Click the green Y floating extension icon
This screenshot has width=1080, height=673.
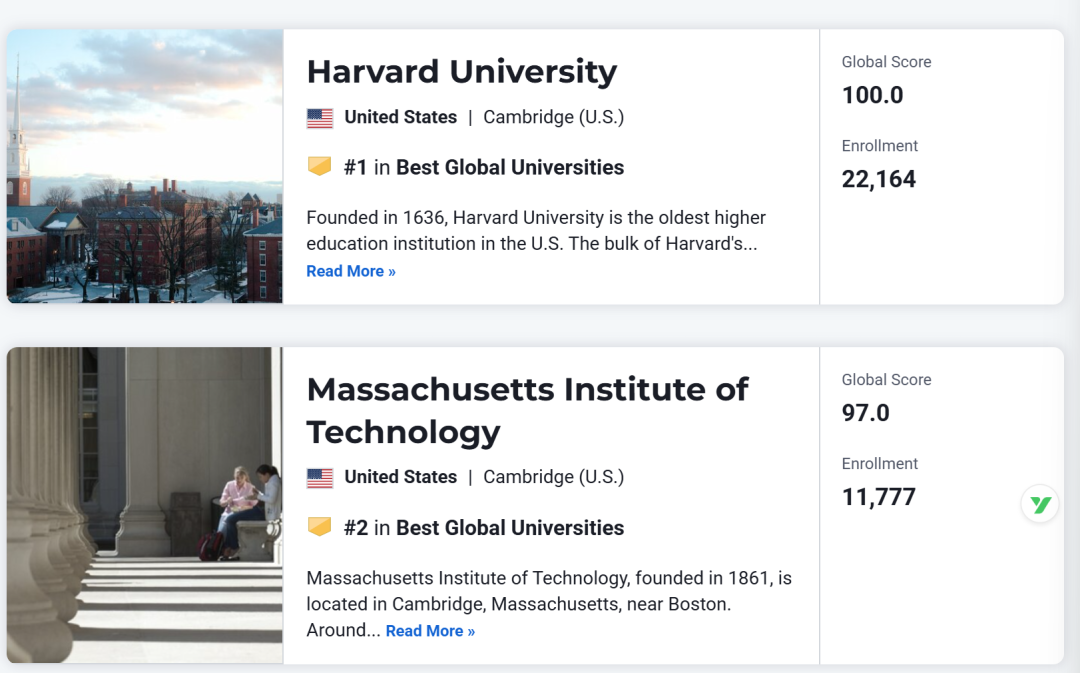(x=1040, y=504)
